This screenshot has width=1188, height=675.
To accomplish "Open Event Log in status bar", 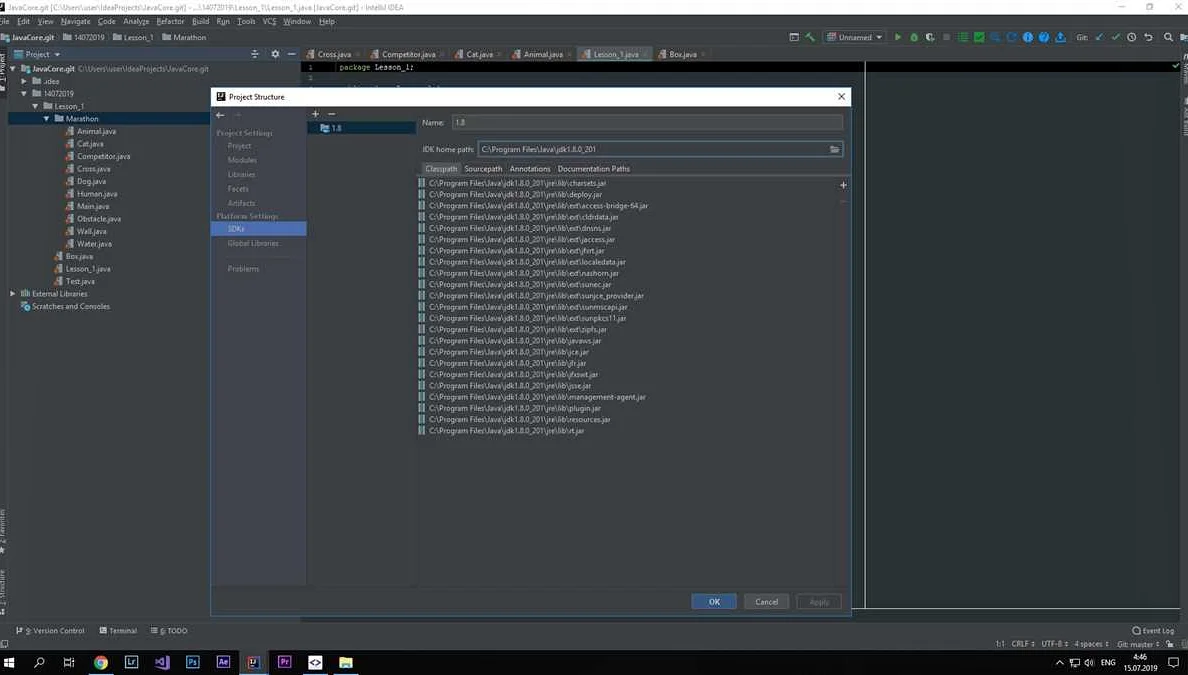I will tap(1152, 630).
